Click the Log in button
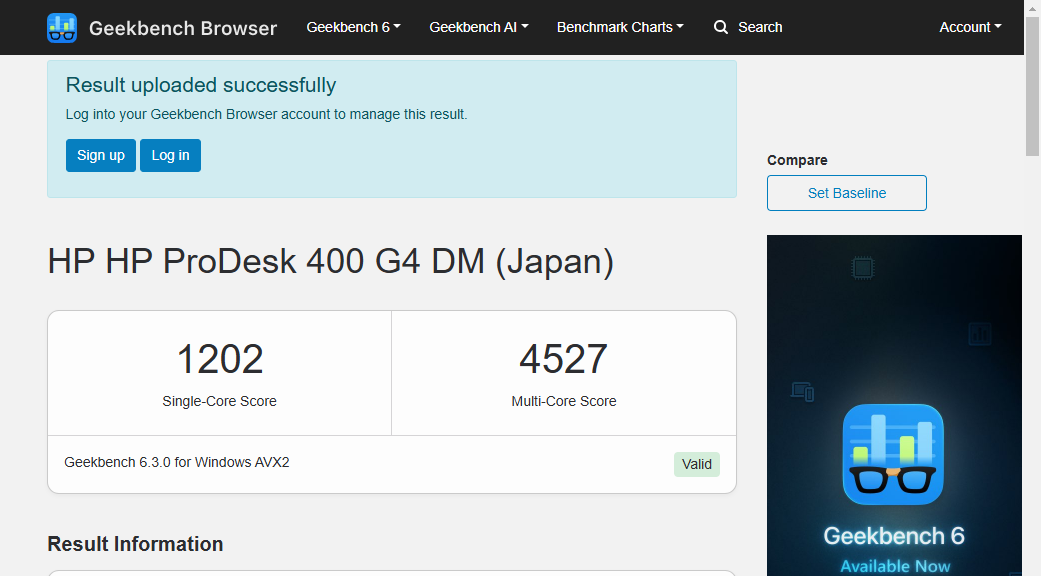 171,155
